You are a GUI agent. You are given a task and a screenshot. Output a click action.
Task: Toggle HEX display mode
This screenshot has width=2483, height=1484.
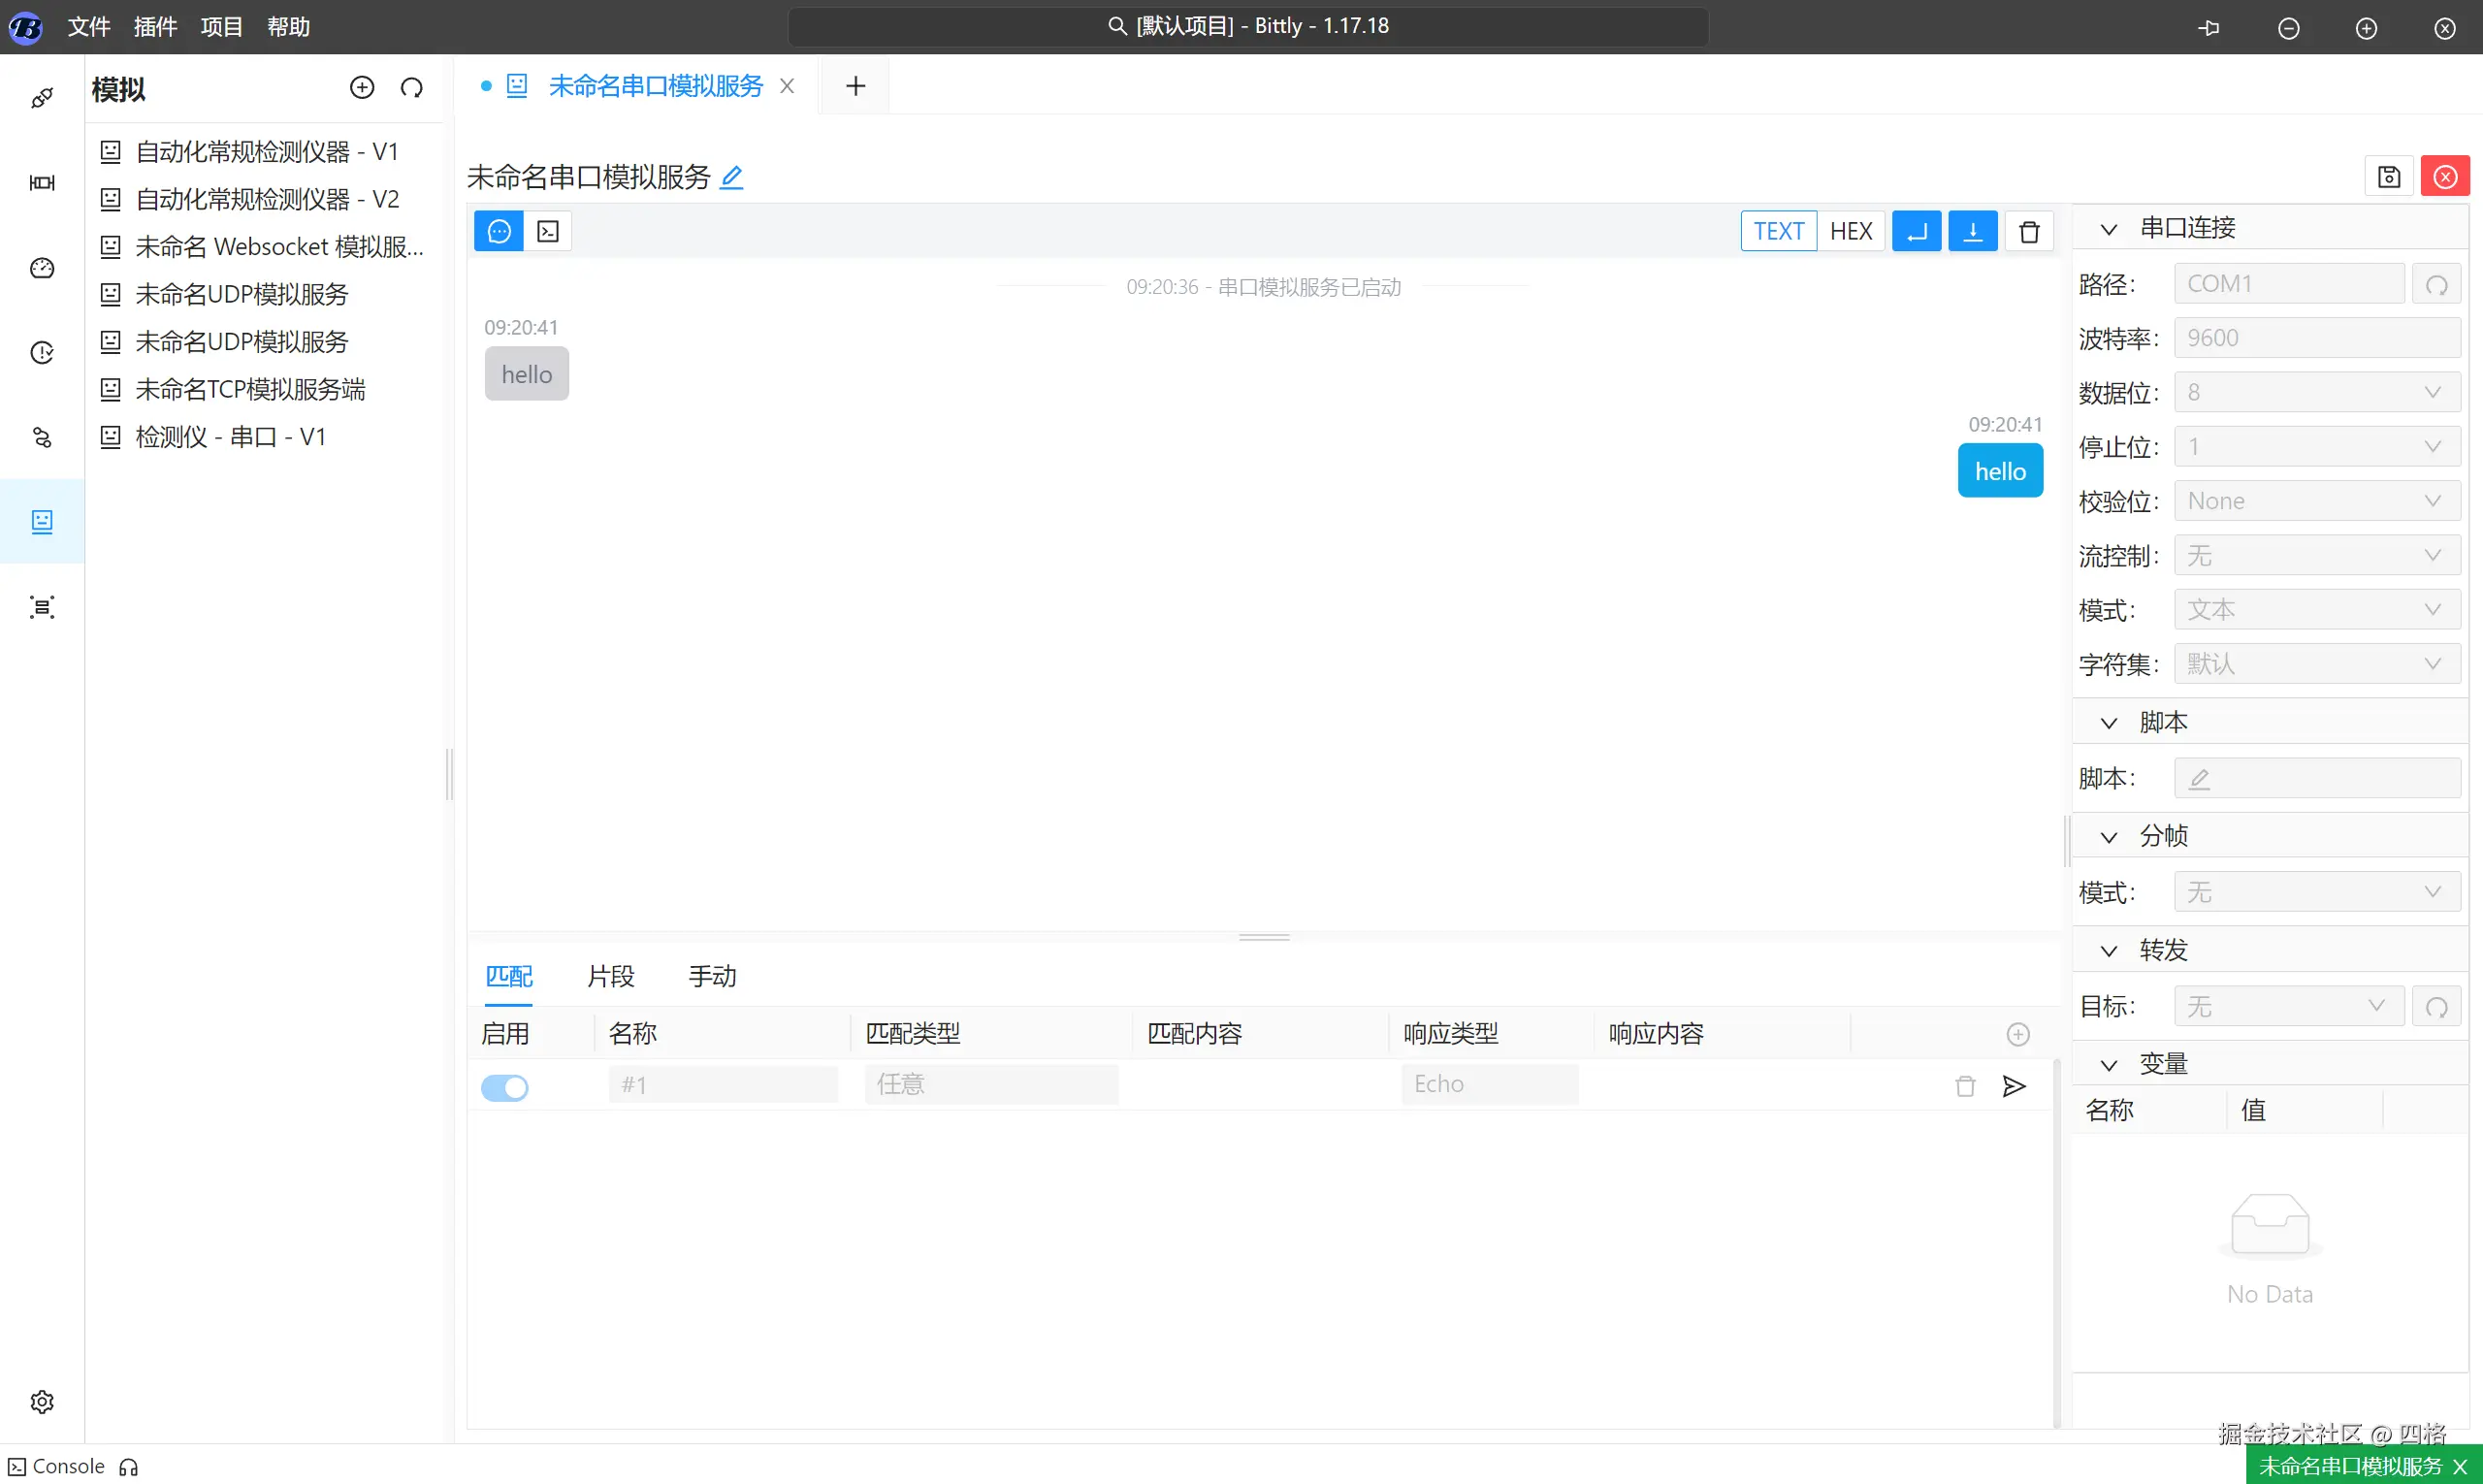(1850, 232)
